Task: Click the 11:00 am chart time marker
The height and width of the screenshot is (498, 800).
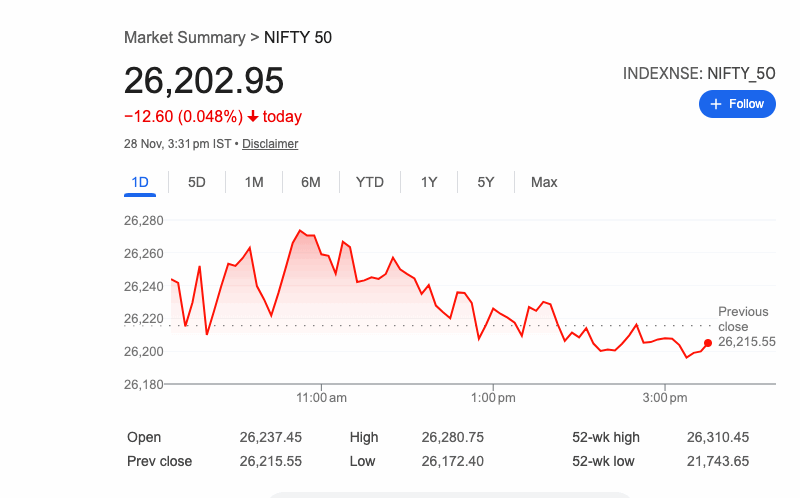Action: tap(322, 398)
